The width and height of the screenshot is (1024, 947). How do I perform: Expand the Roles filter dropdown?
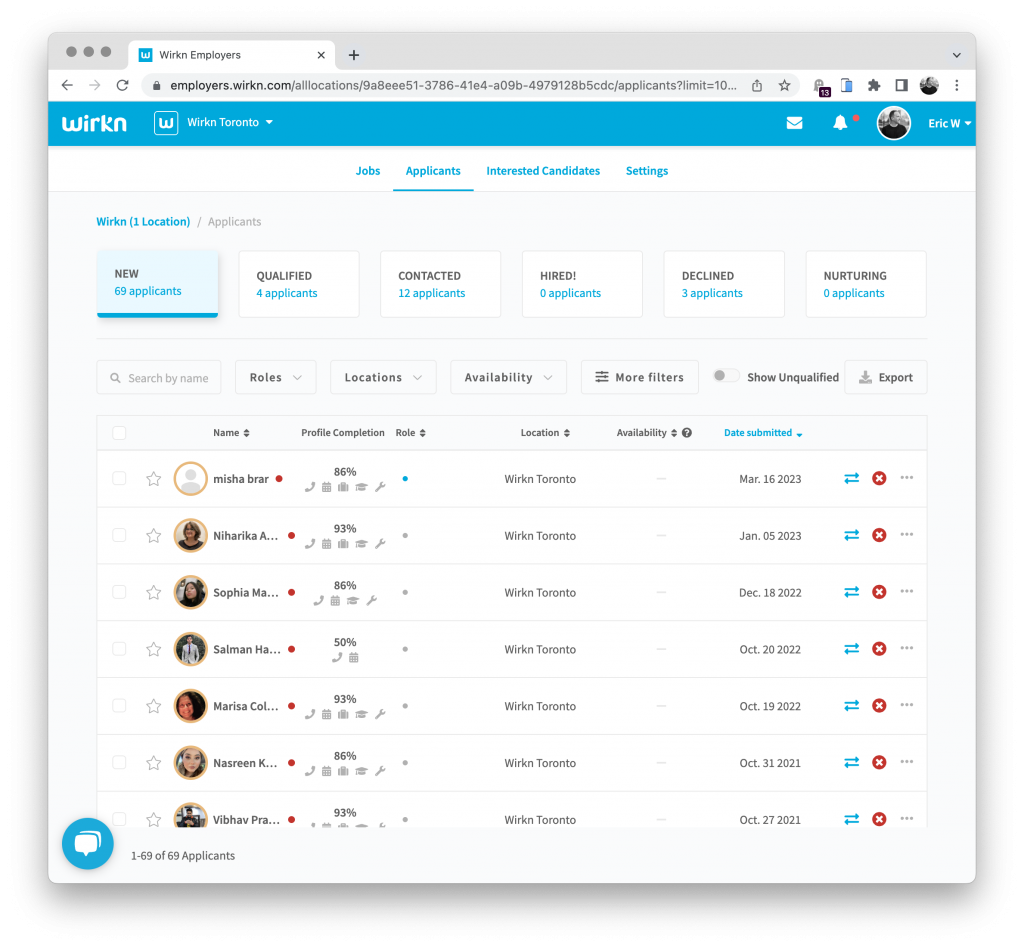click(x=275, y=377)
